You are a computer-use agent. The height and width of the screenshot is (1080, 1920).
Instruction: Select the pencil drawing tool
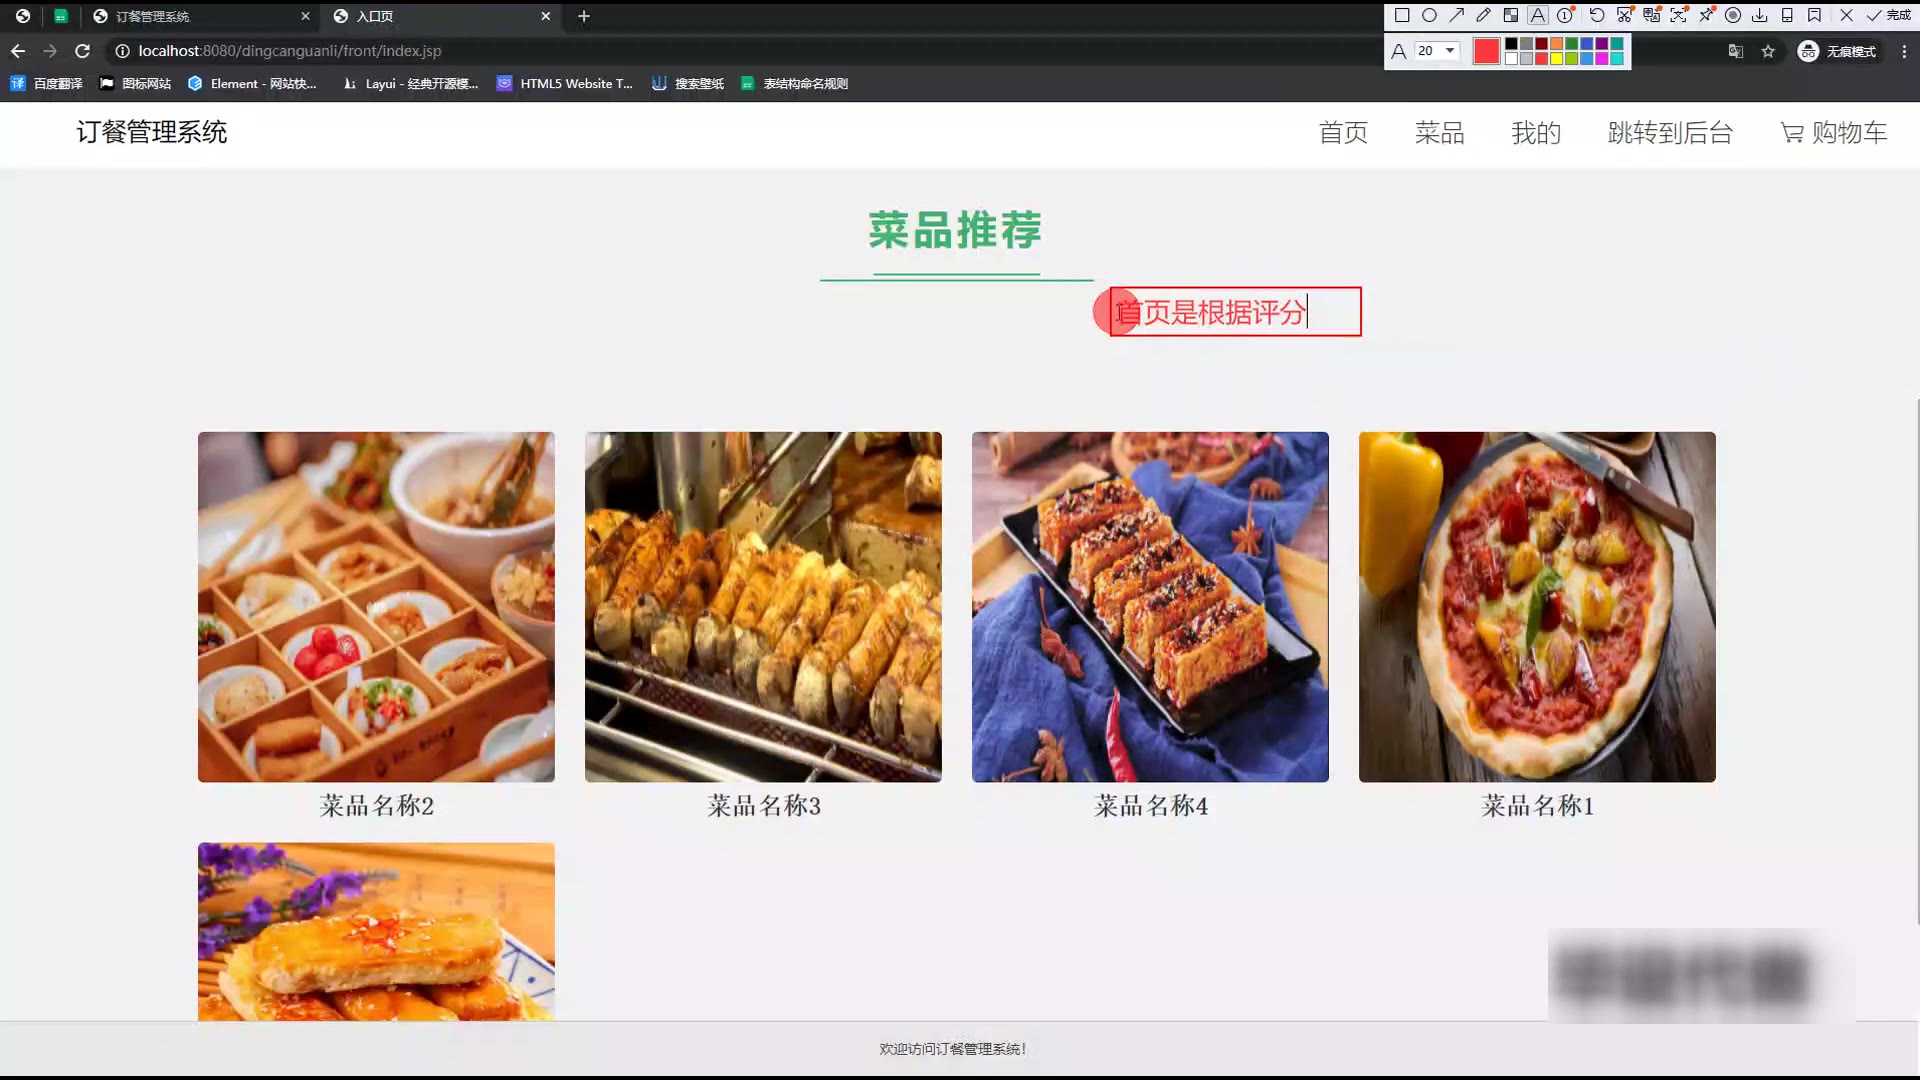(x=1483, y=15)
